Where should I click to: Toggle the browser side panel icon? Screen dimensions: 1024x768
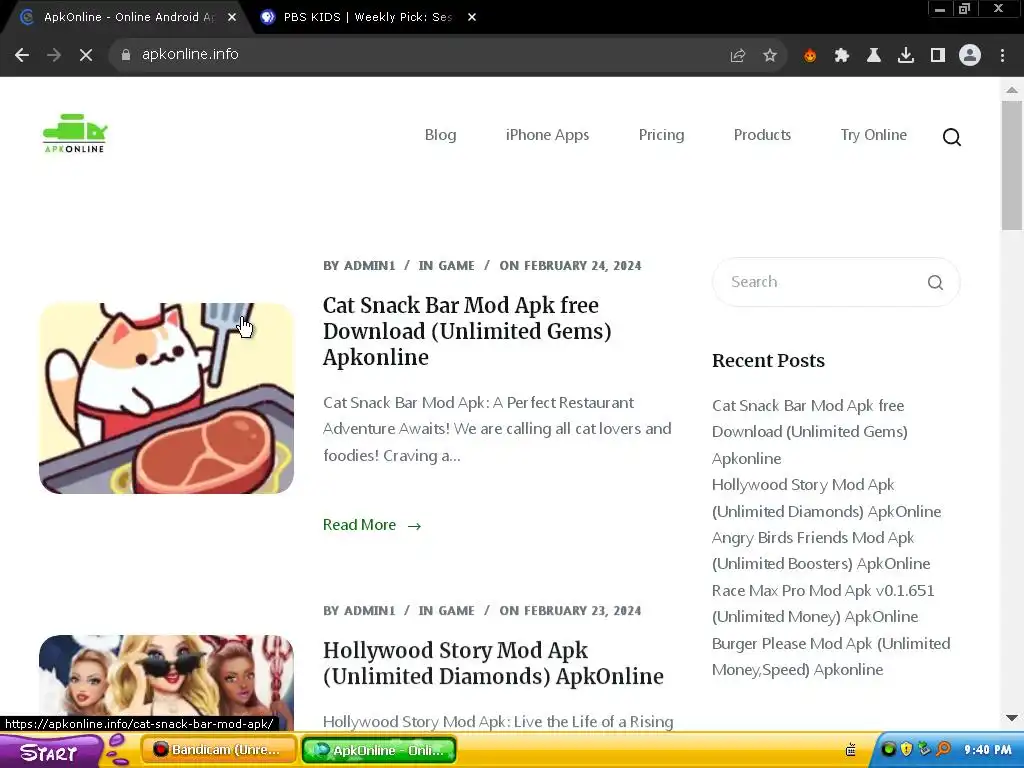938,56
